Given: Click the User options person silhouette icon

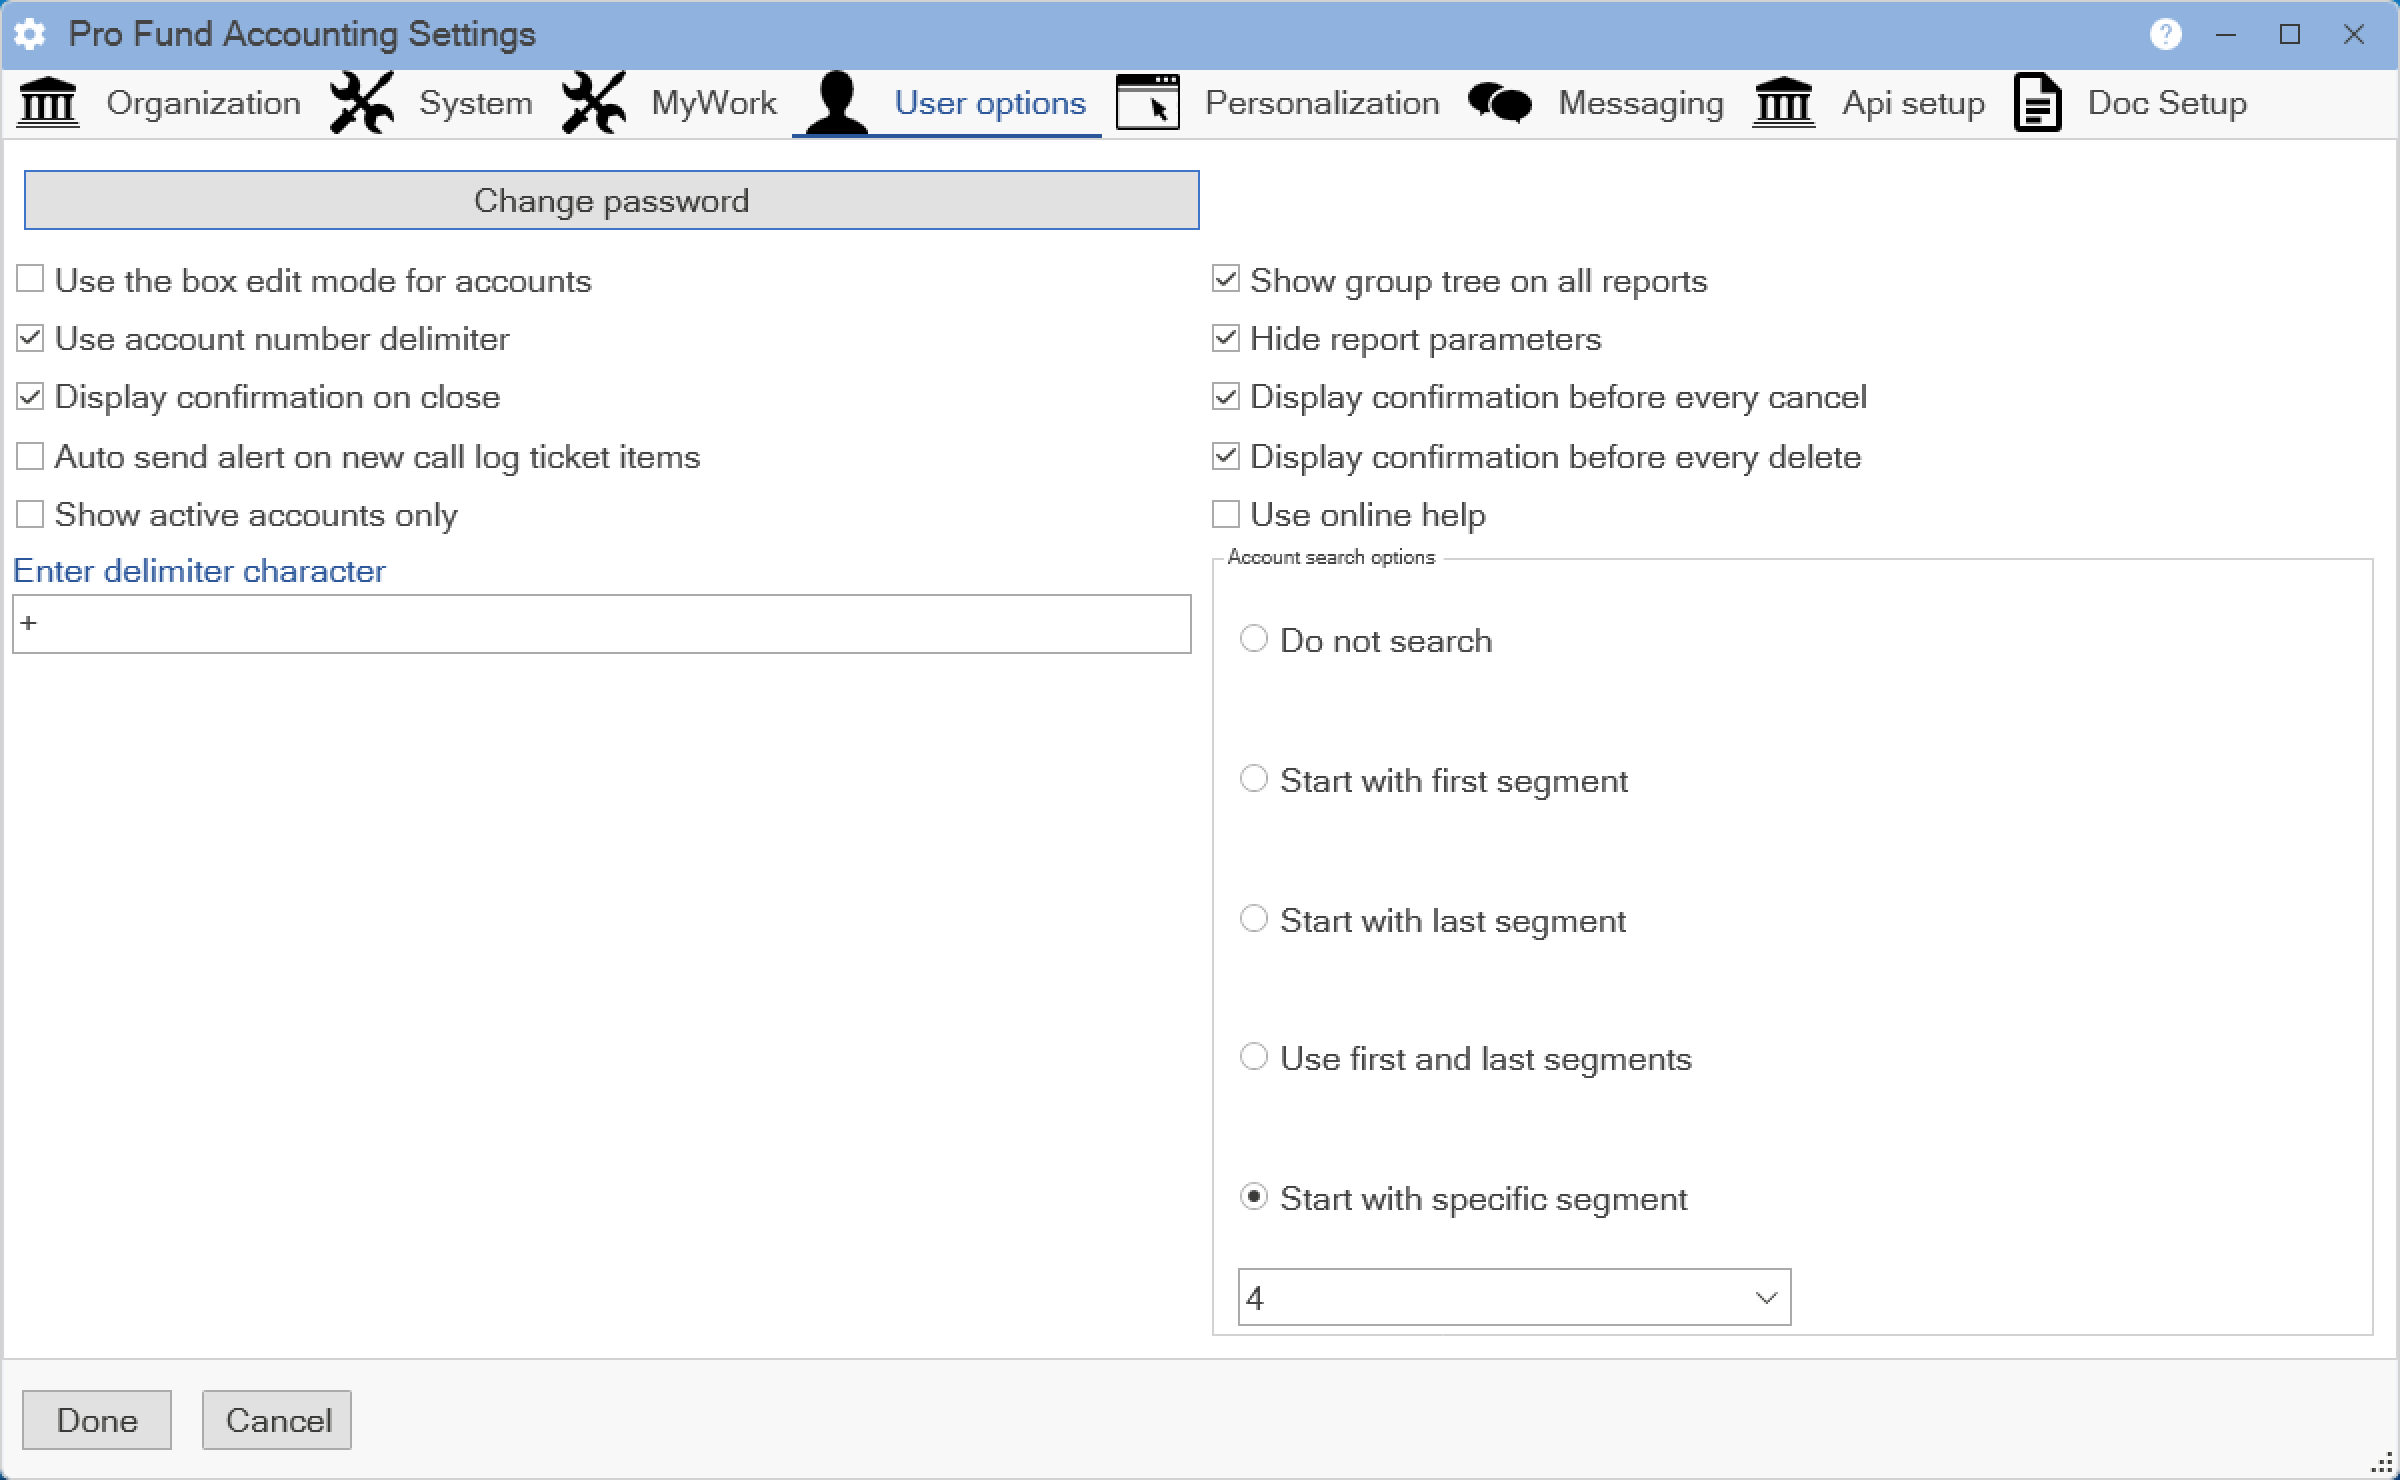Looking at the screenshot, I should pos(837,102).
